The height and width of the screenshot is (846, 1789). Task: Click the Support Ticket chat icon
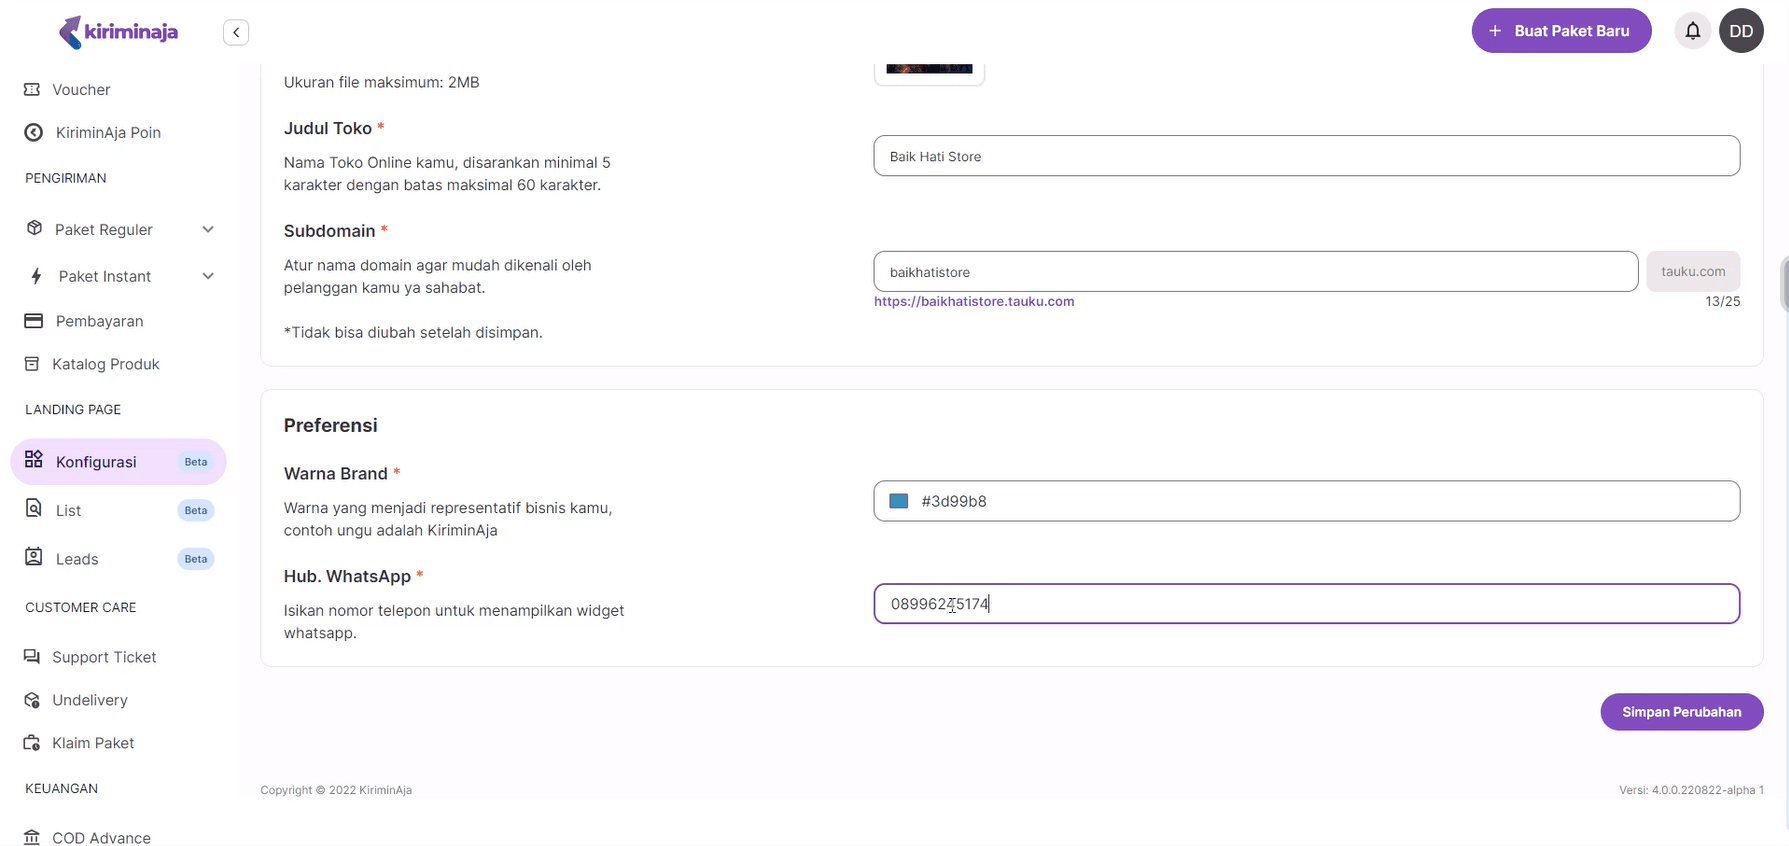(32, 657)
